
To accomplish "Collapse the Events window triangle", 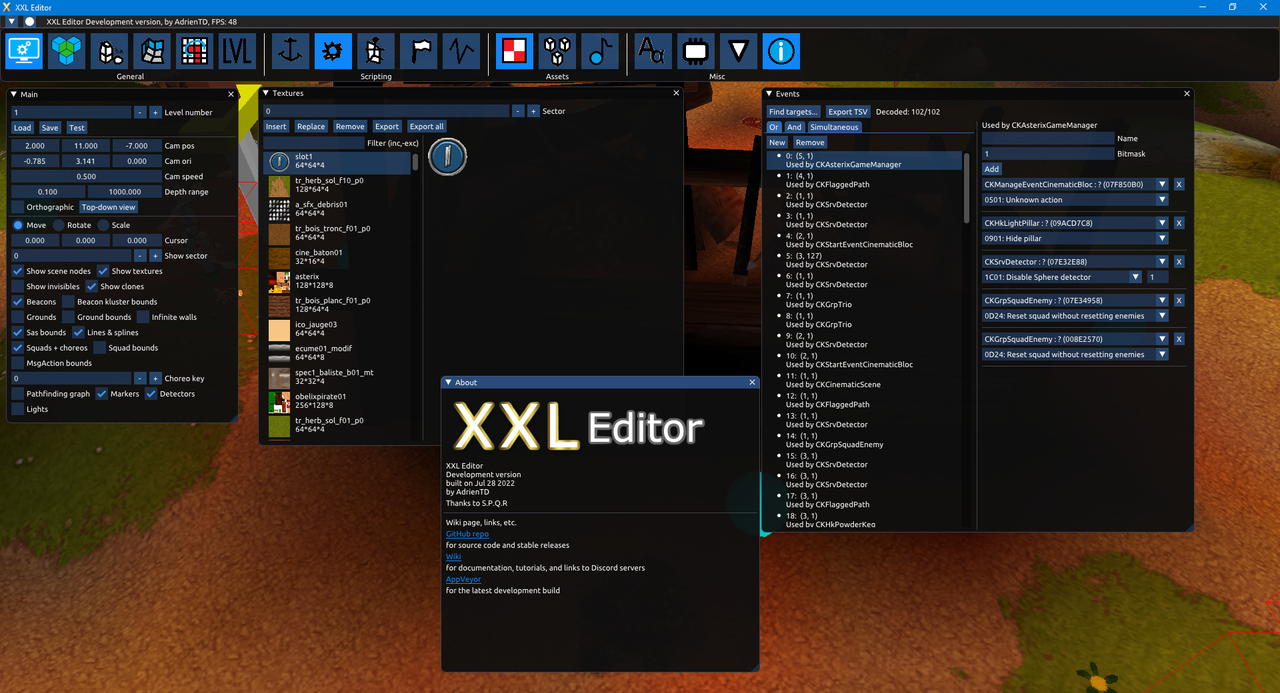I will 769,94.
